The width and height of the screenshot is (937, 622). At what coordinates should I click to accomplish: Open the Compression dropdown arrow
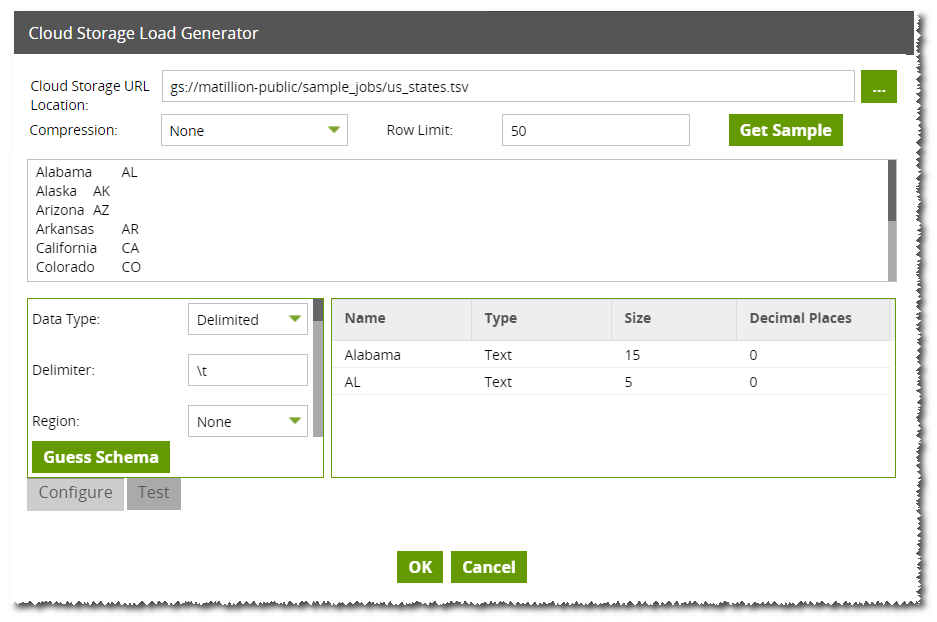coord(334,130)
